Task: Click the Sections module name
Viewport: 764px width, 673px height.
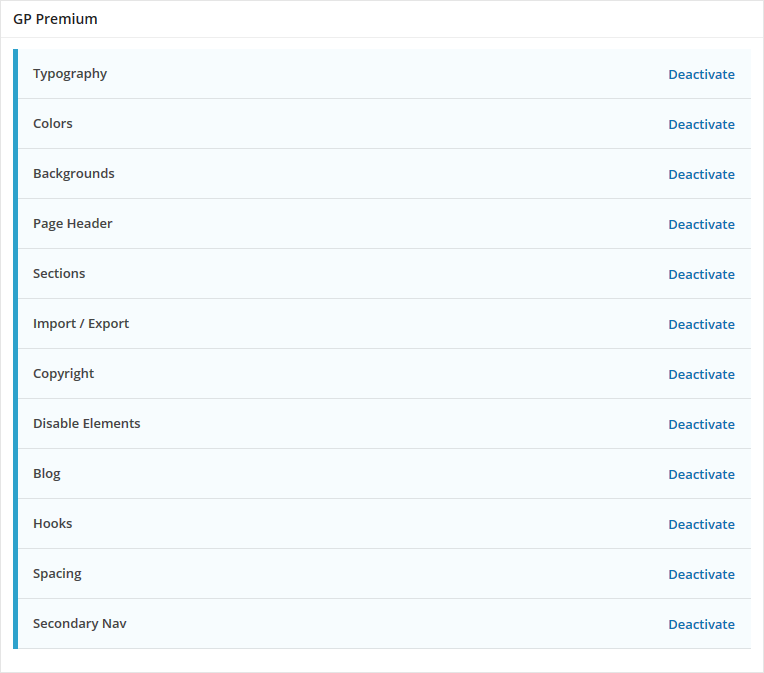Action: (59, 274)
